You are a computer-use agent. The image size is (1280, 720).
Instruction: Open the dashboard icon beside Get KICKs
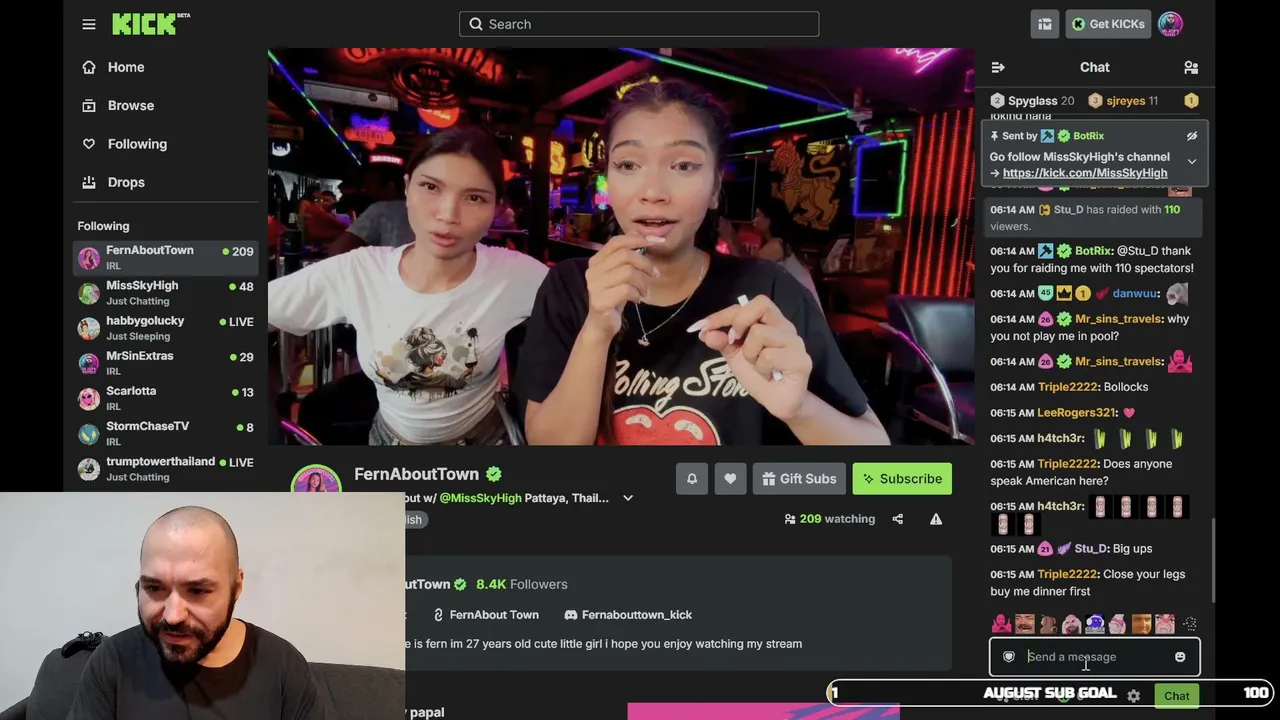[x=1045, y=24]
